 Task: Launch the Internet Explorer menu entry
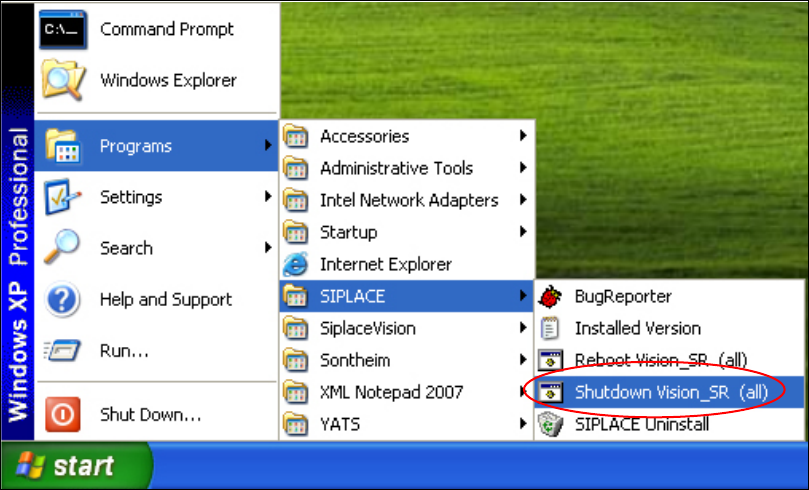[x=406, y=264]
